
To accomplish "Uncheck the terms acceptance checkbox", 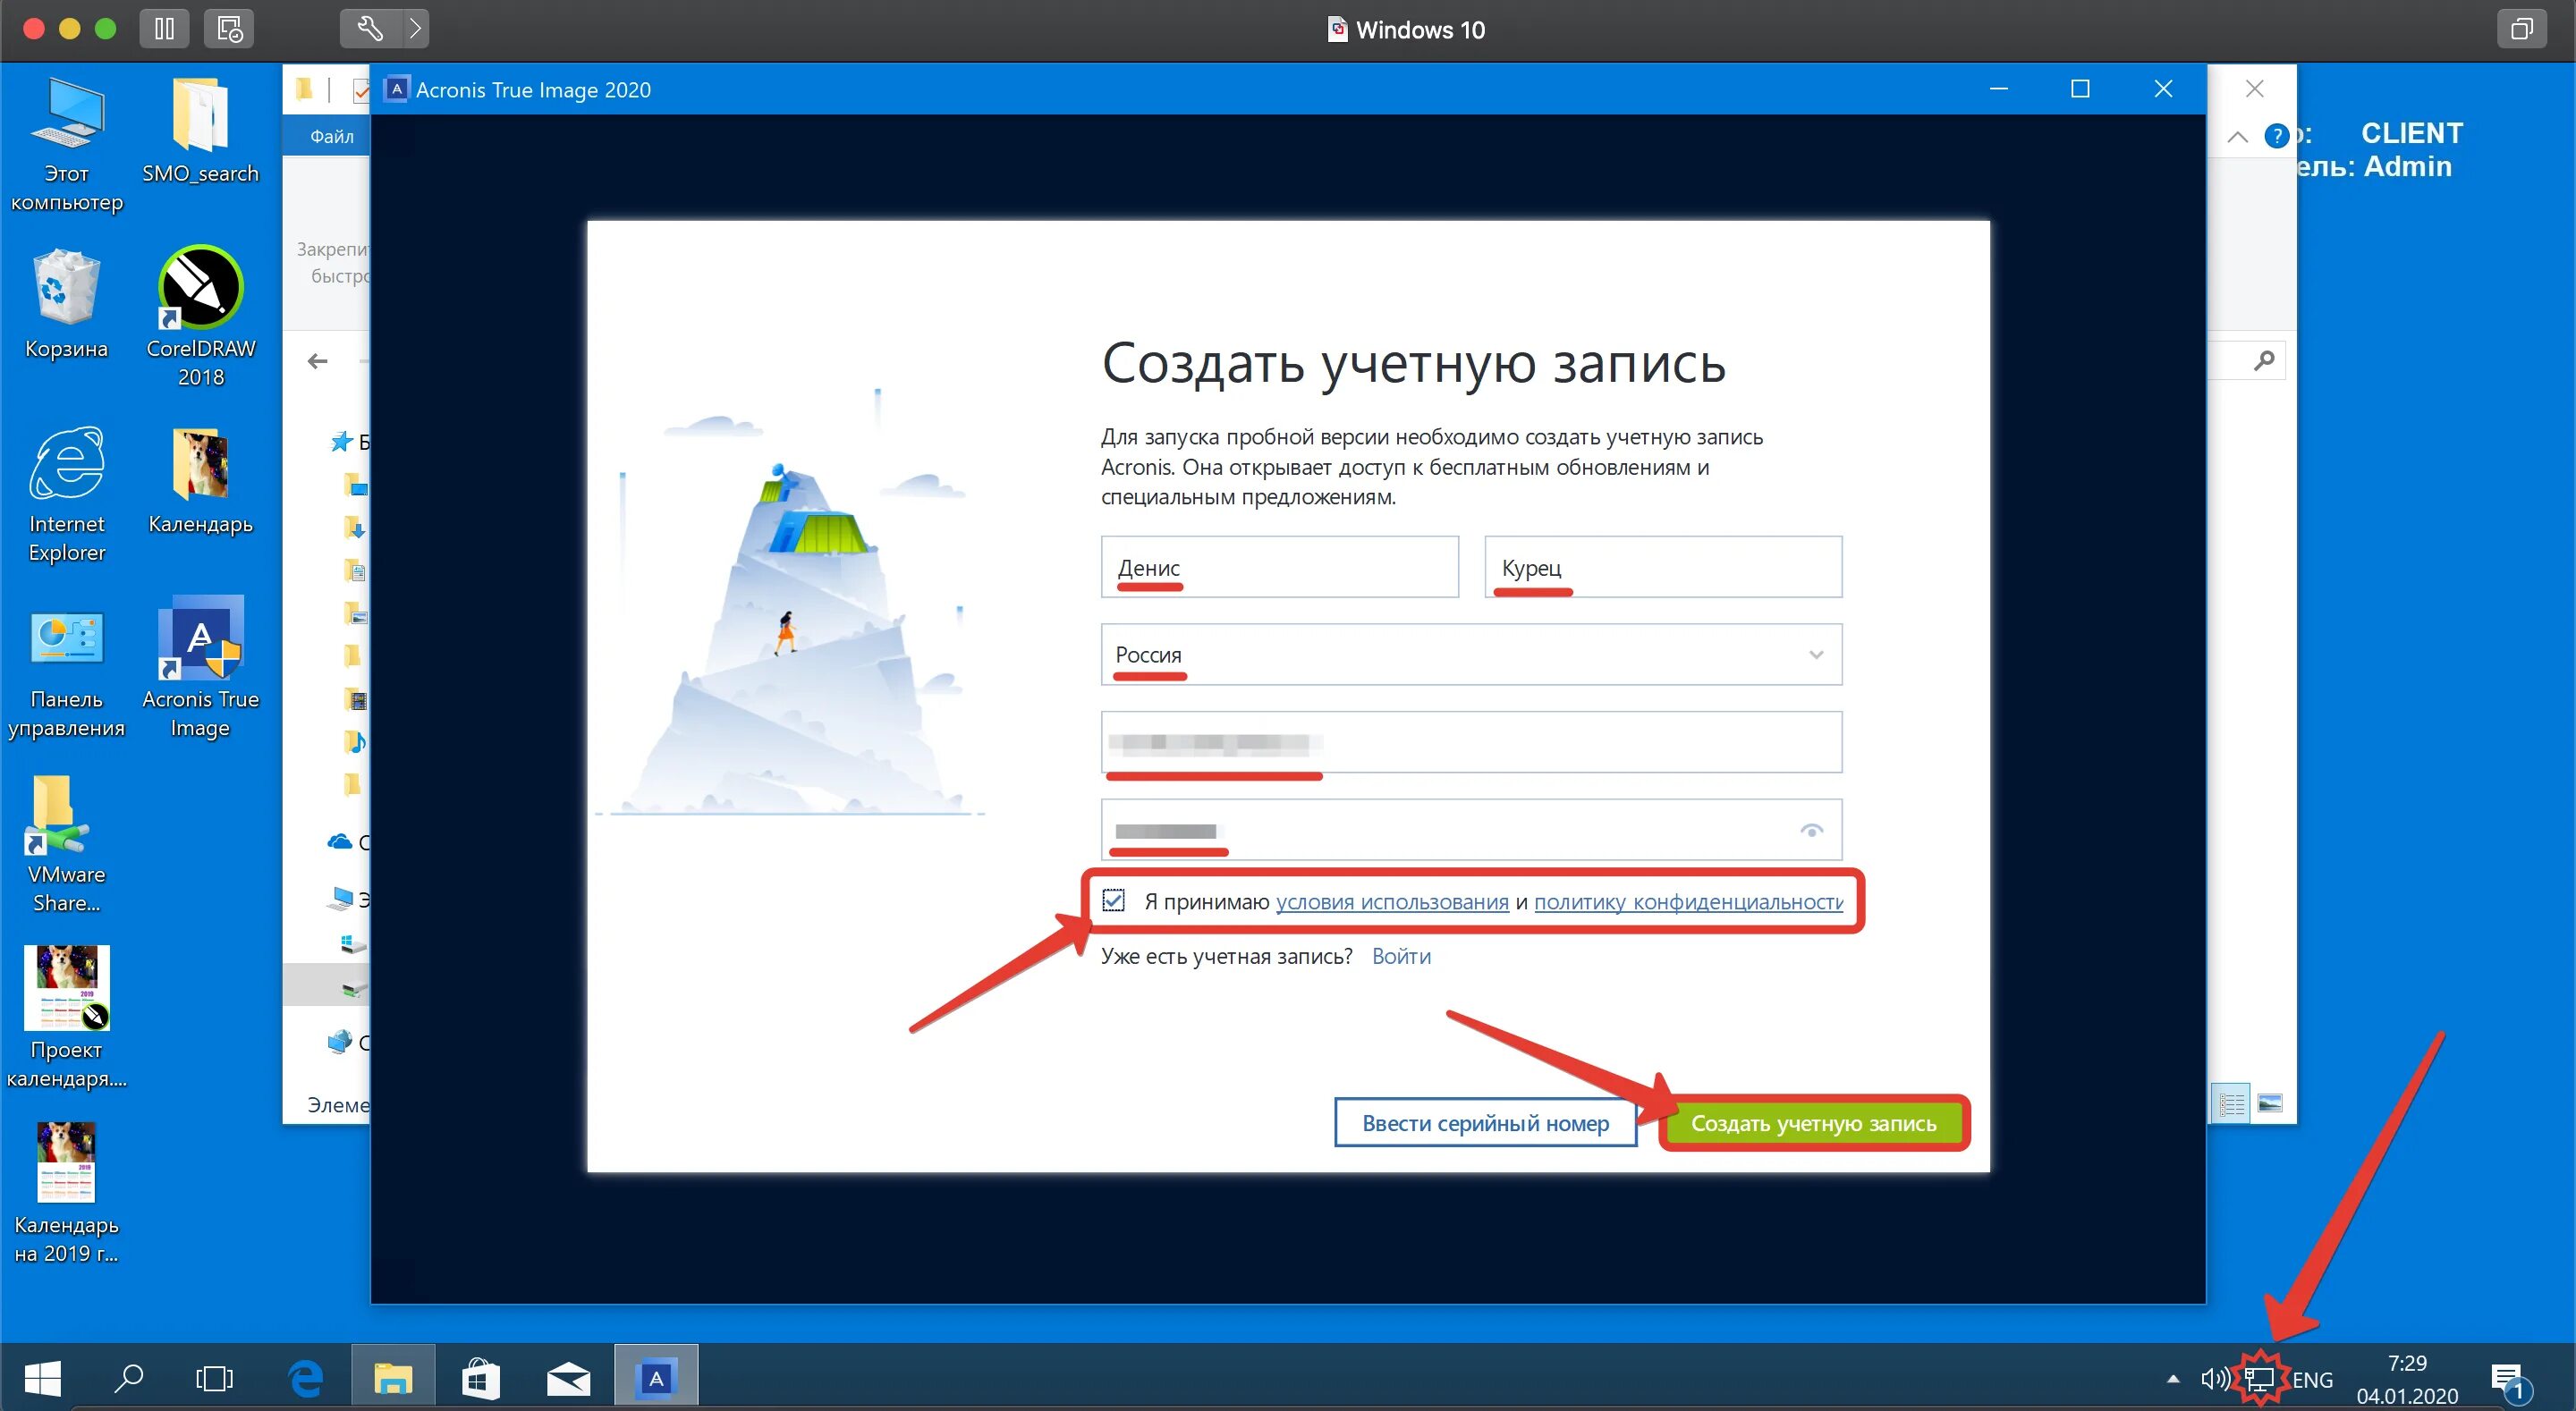I will click(x=1116, y=901).
